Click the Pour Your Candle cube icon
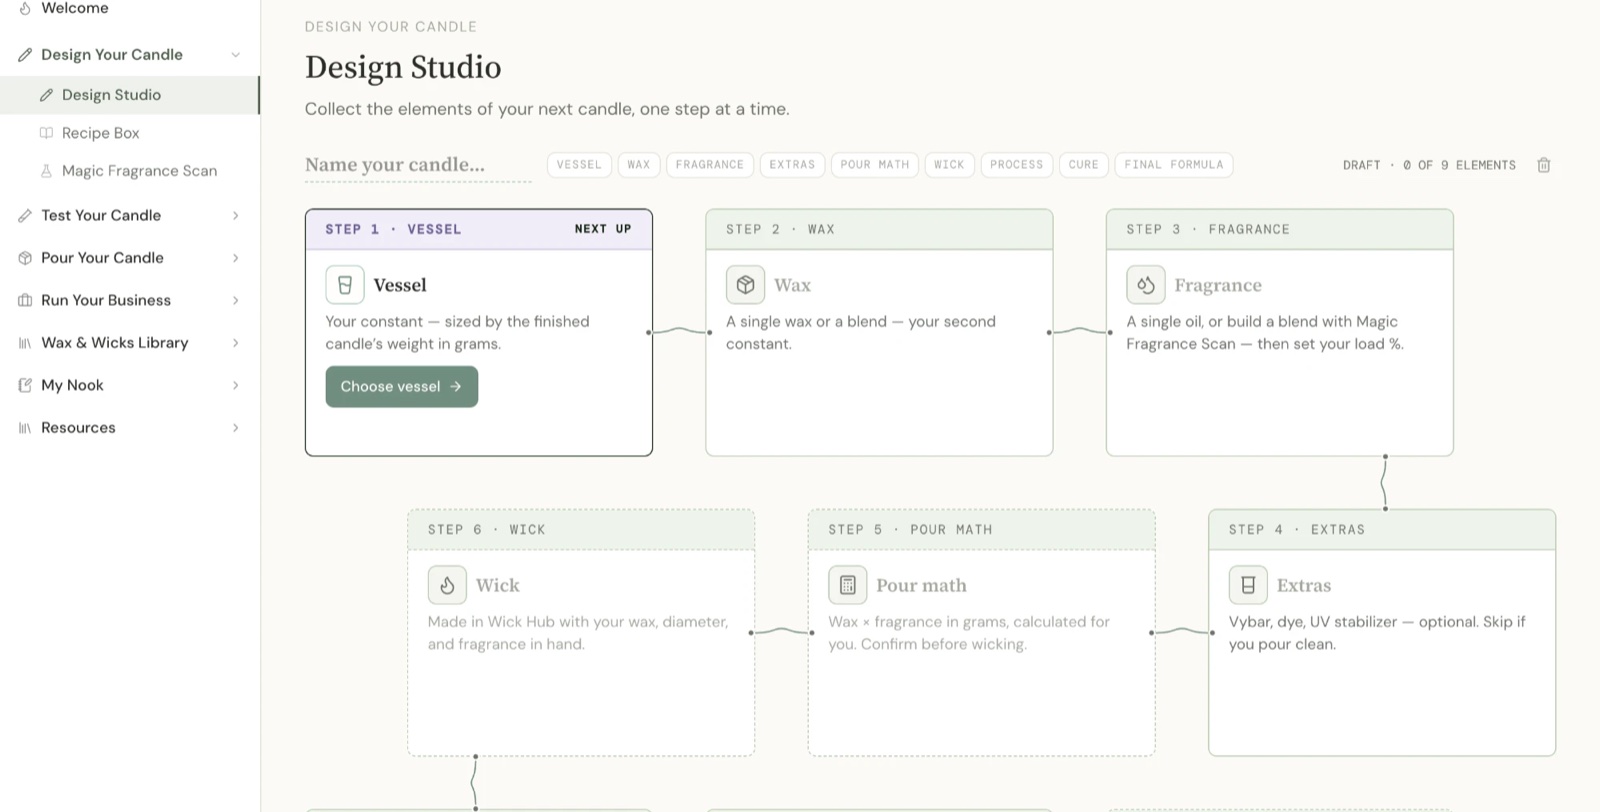Viewport: 1600px width, 812px height. 25,258
